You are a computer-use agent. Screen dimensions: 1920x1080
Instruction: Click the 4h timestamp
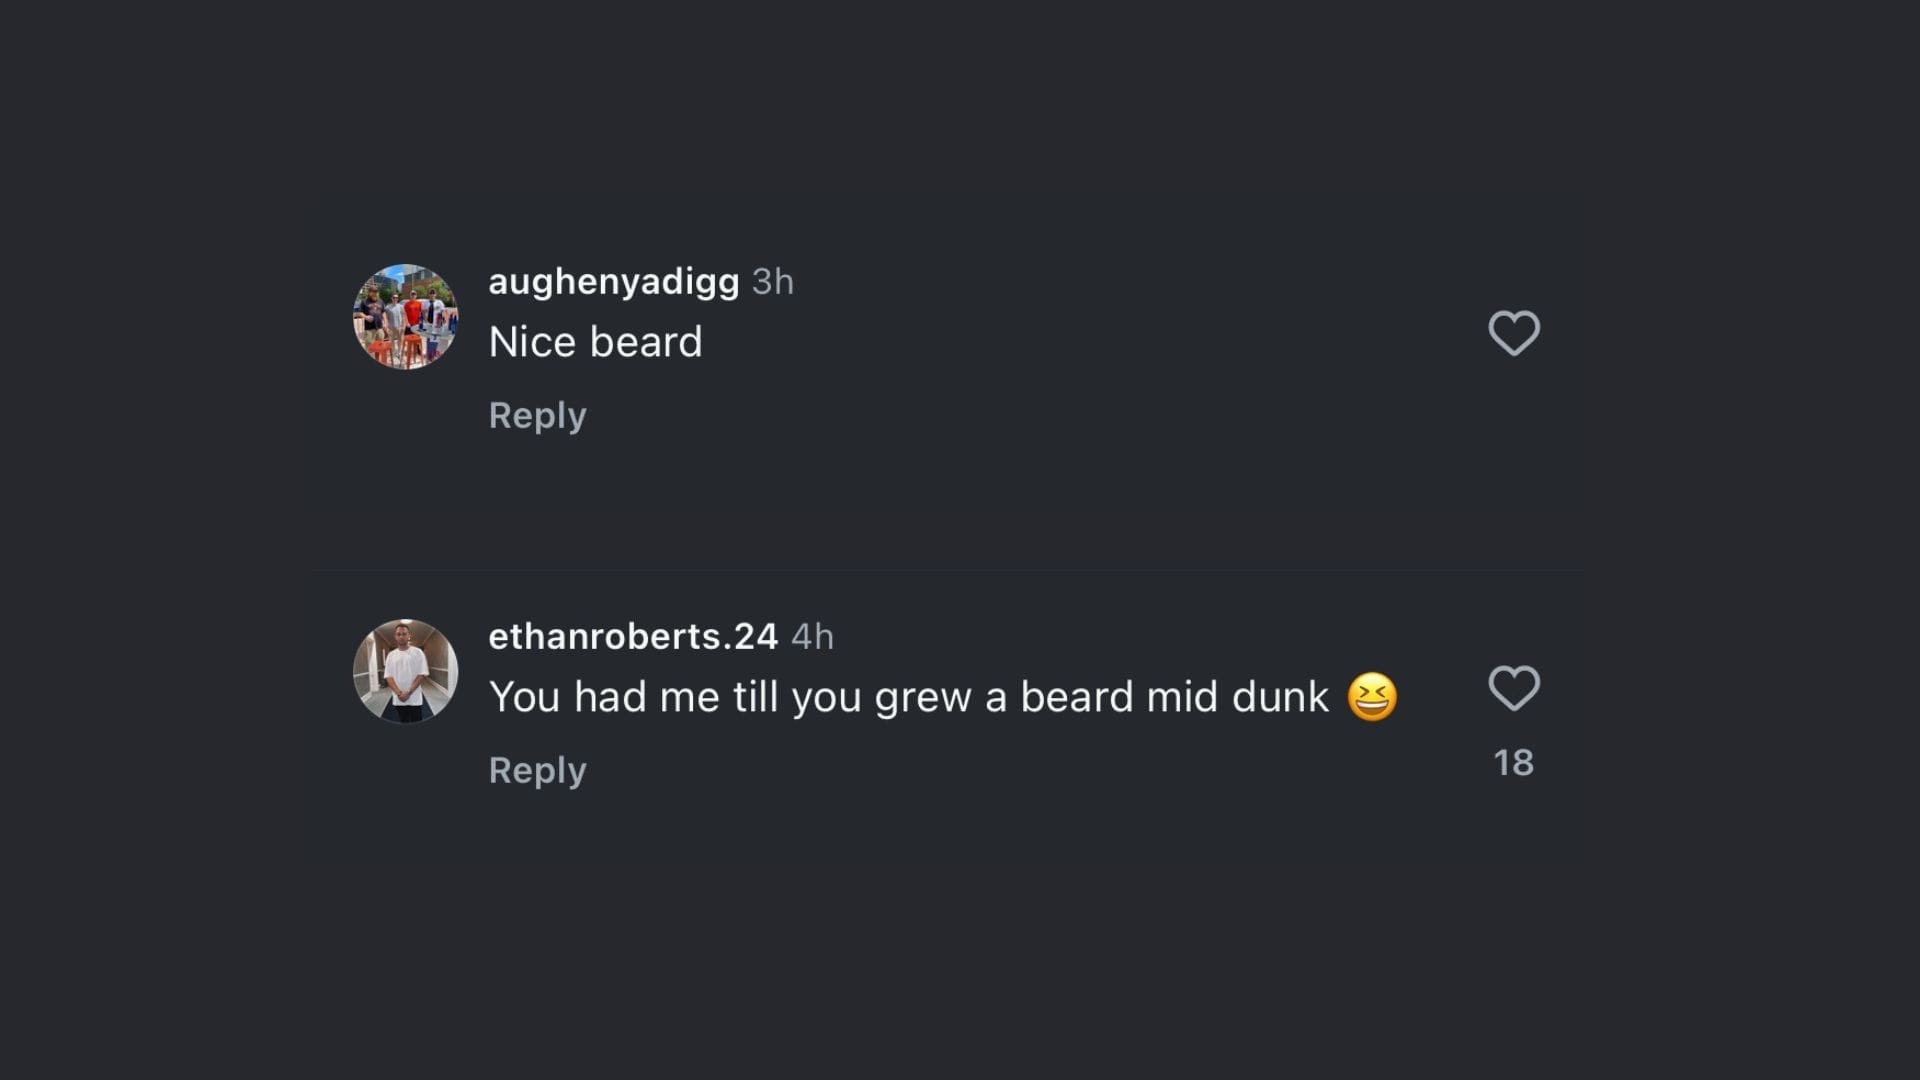click(x=812, y=637)
